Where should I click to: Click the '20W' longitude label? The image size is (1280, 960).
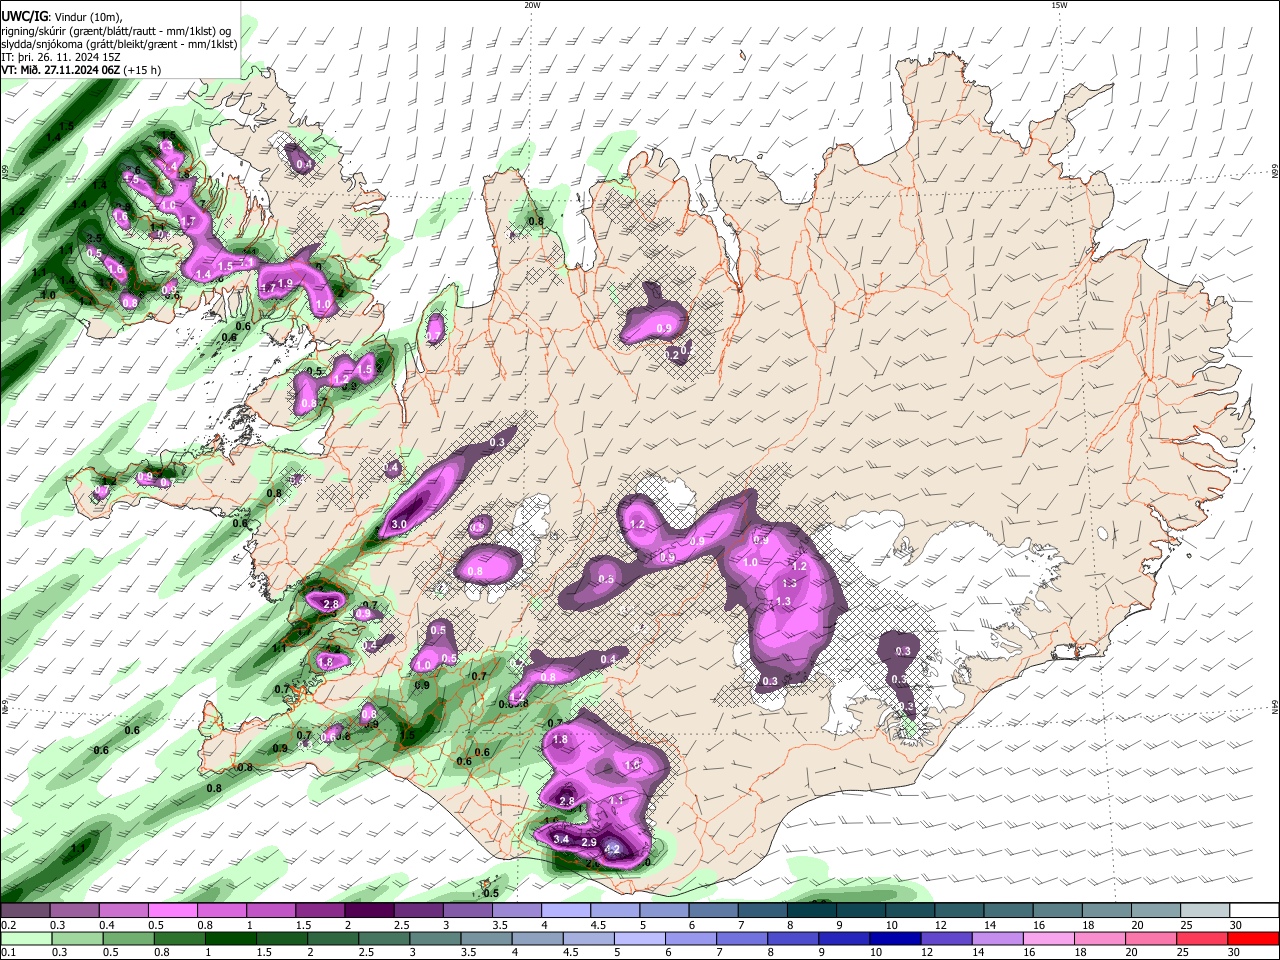(x=532, y=5)
